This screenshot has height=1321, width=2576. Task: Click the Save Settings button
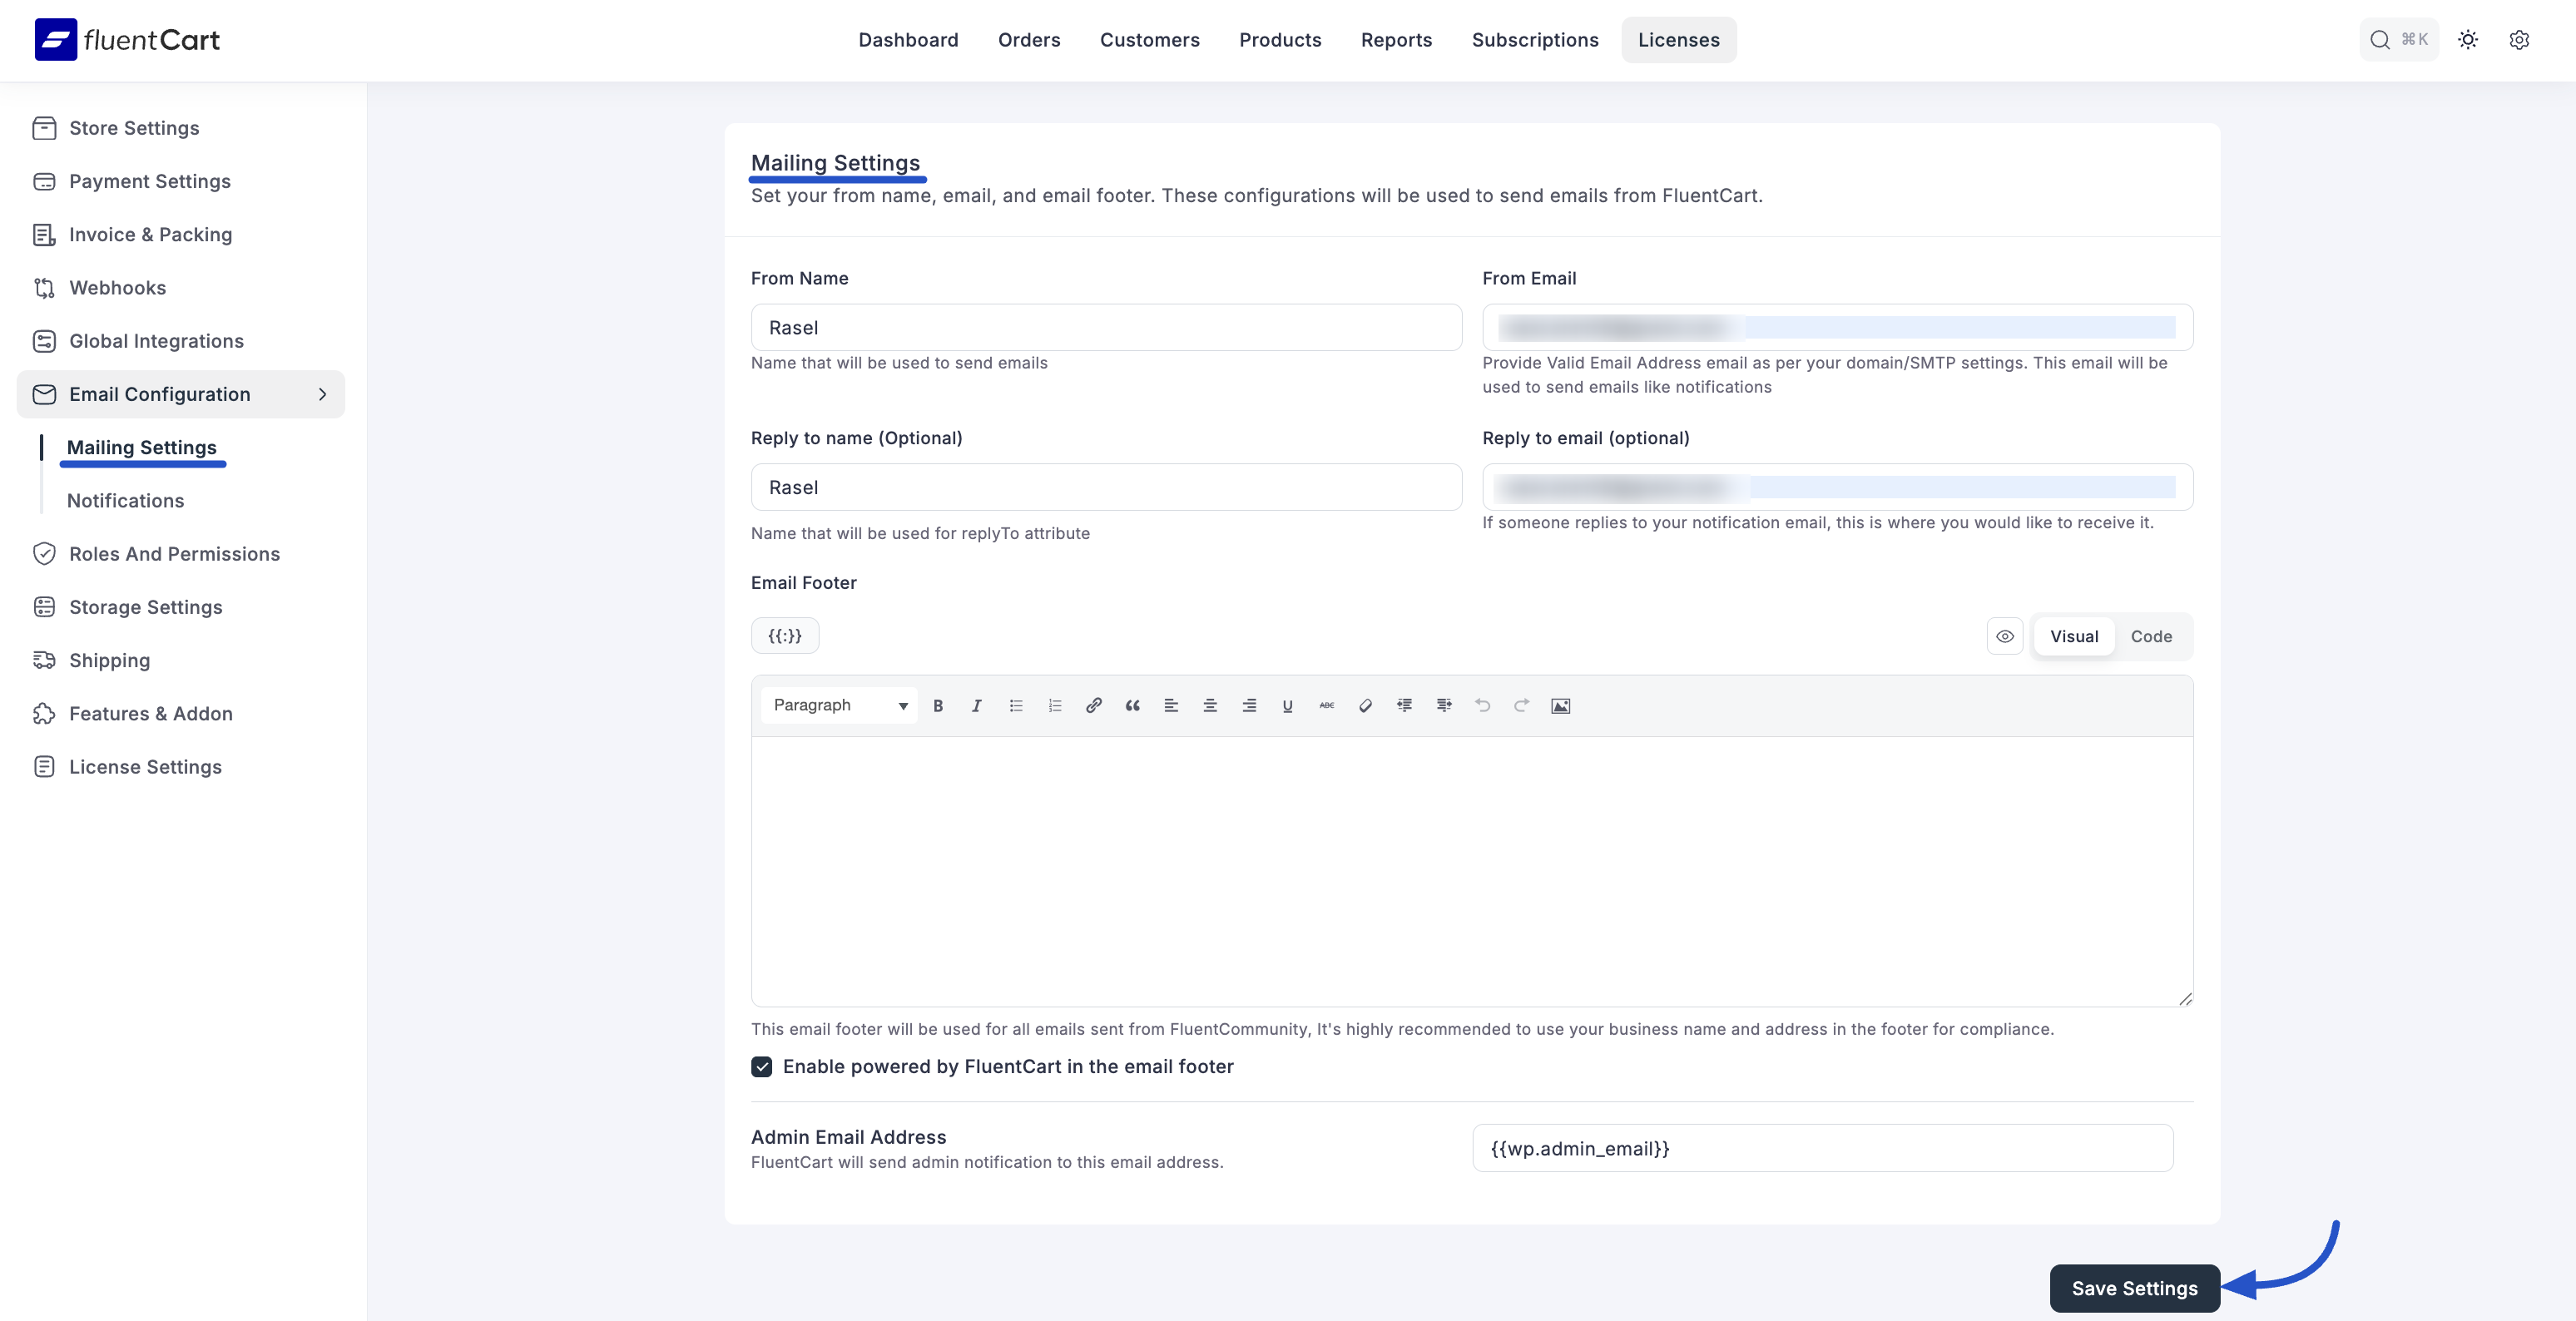[2133, 1288]
